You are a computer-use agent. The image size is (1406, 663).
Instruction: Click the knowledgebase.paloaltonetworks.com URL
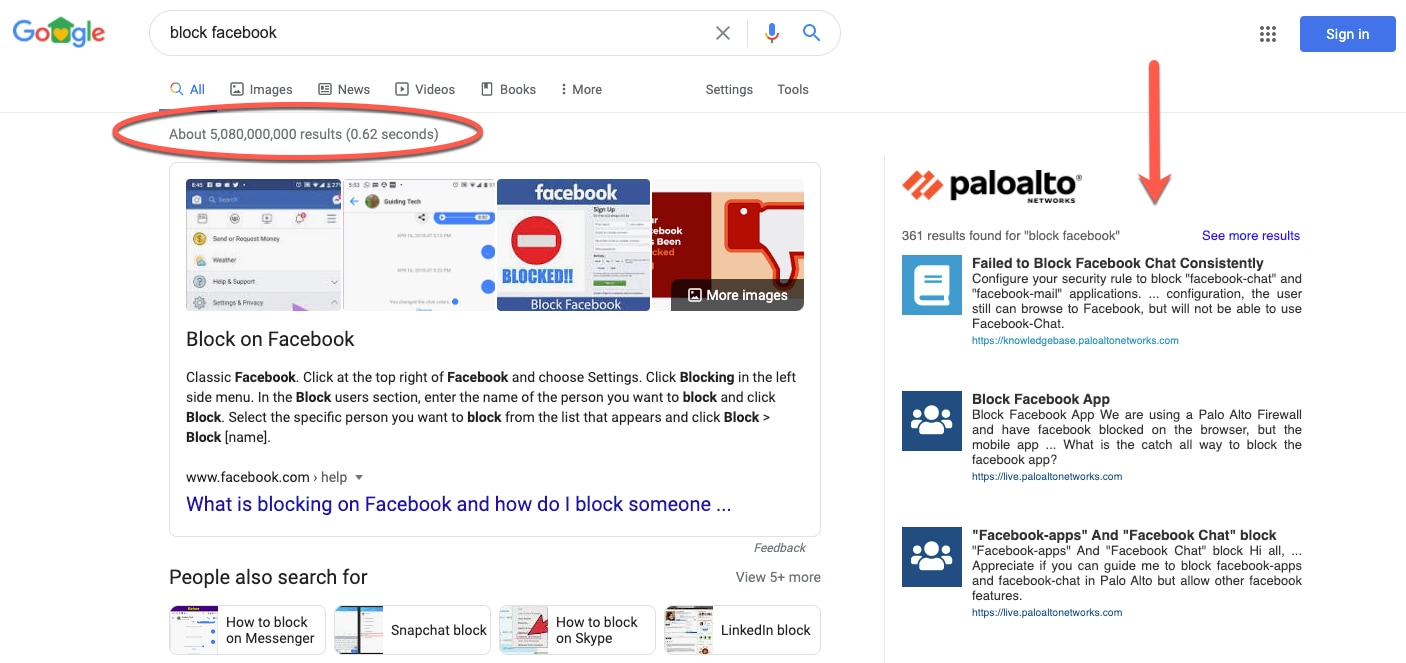[1075, 341]
